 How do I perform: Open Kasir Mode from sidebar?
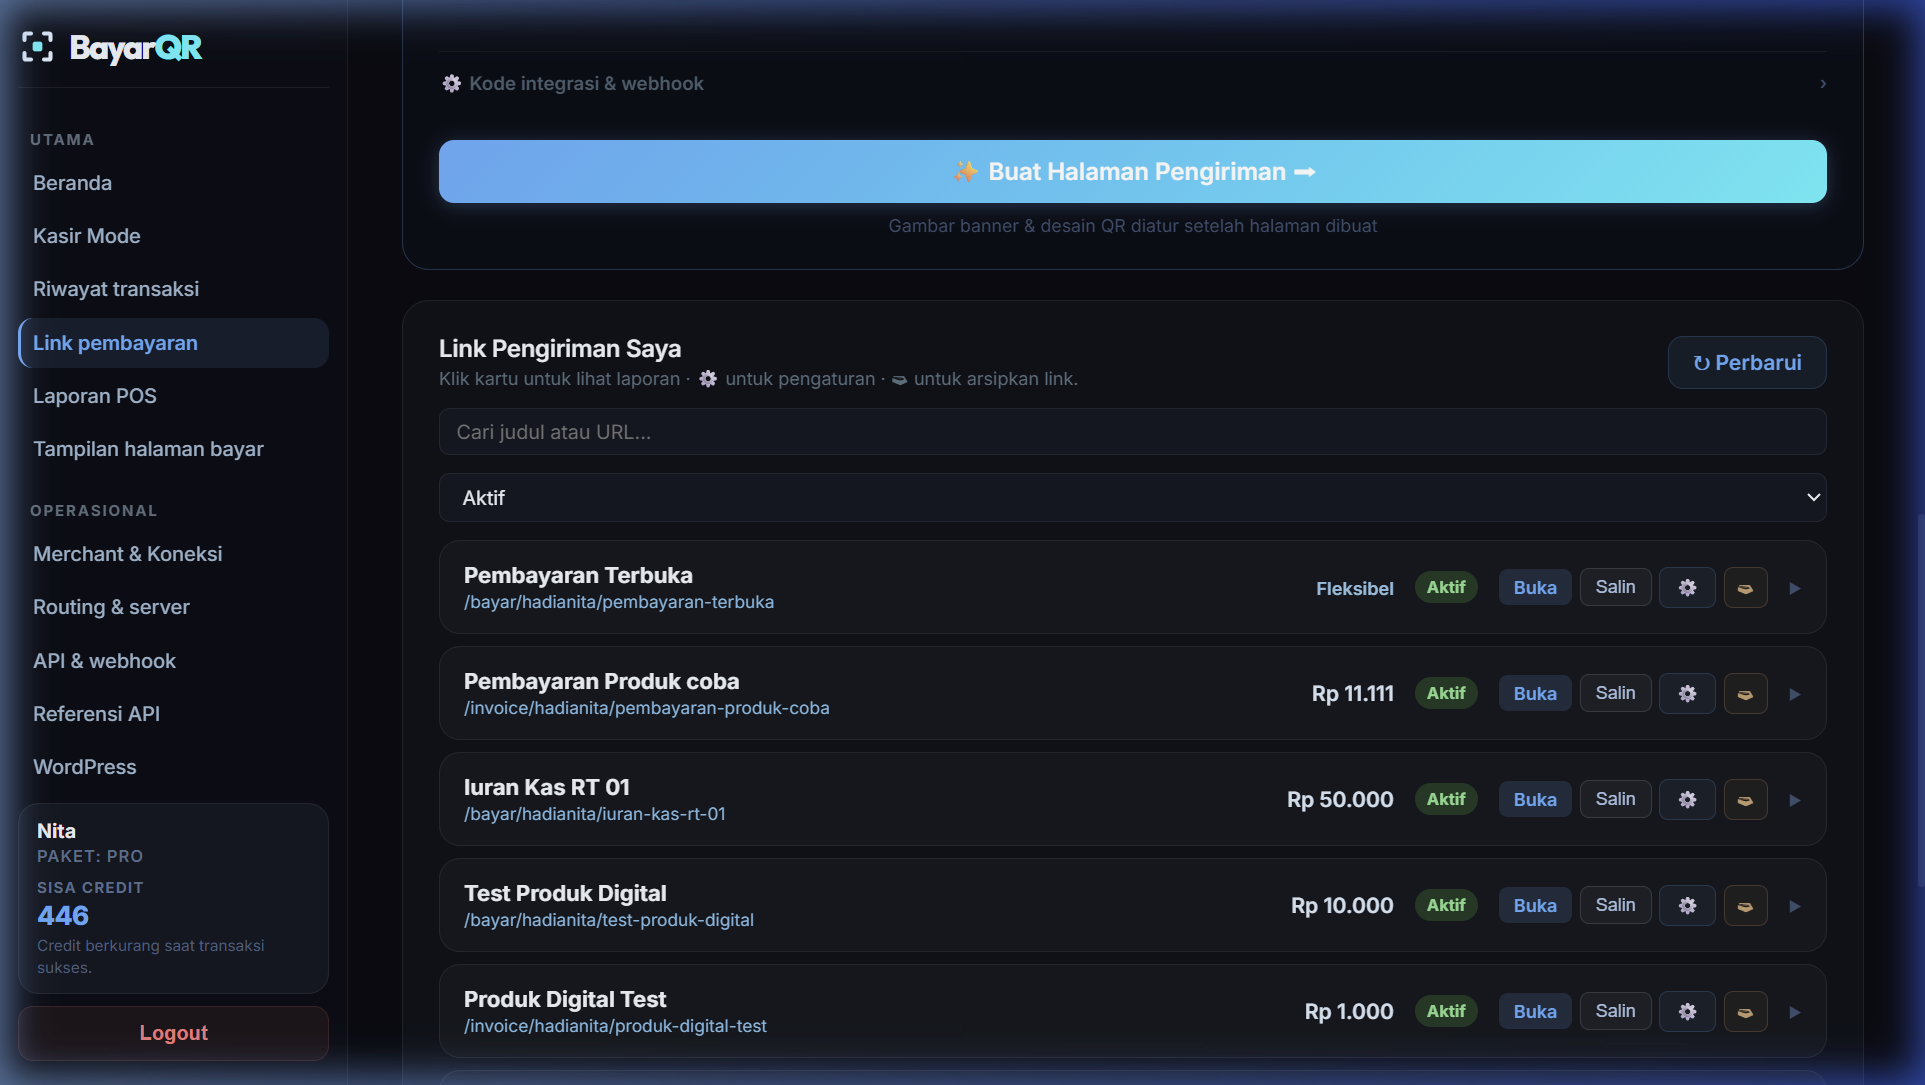173,236
